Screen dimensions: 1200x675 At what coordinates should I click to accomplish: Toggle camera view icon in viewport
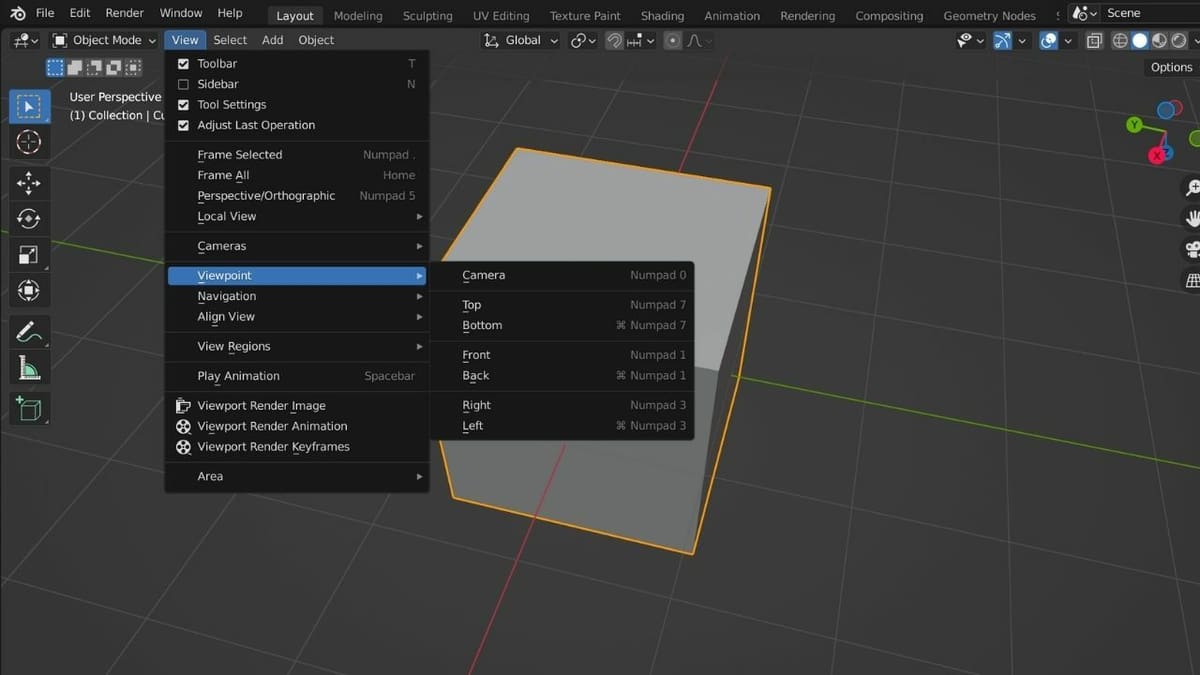coord(1192,249)
